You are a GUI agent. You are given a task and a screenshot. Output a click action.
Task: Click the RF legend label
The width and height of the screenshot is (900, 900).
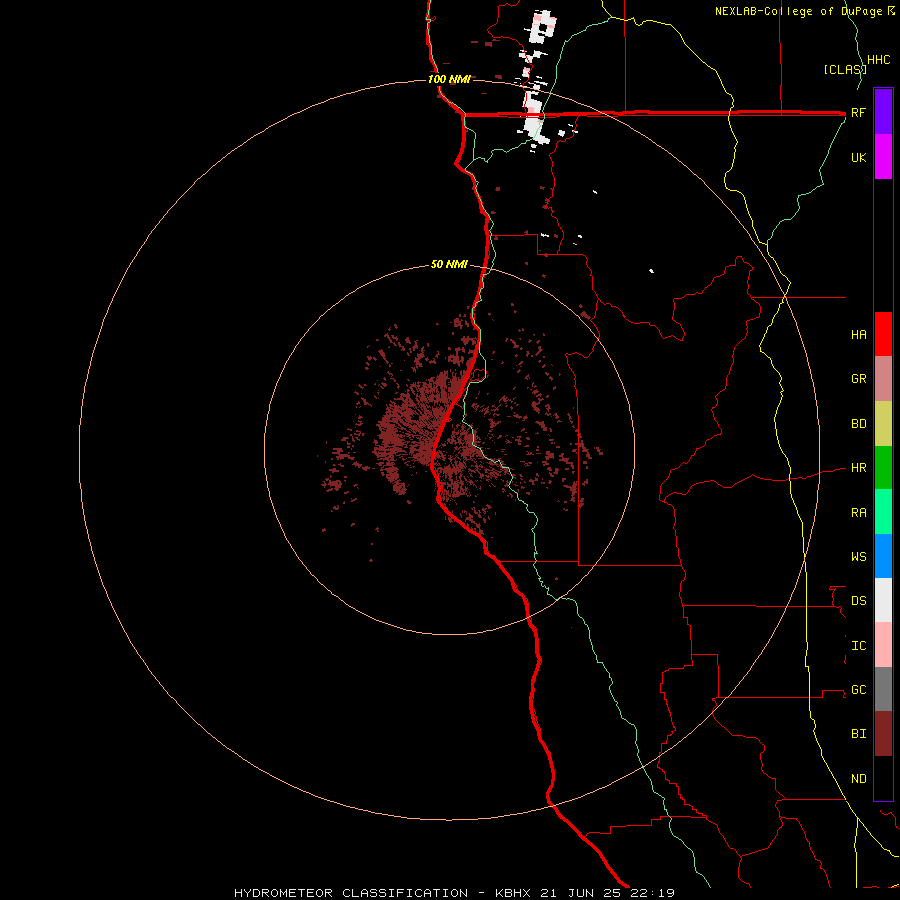click(859, 113)
